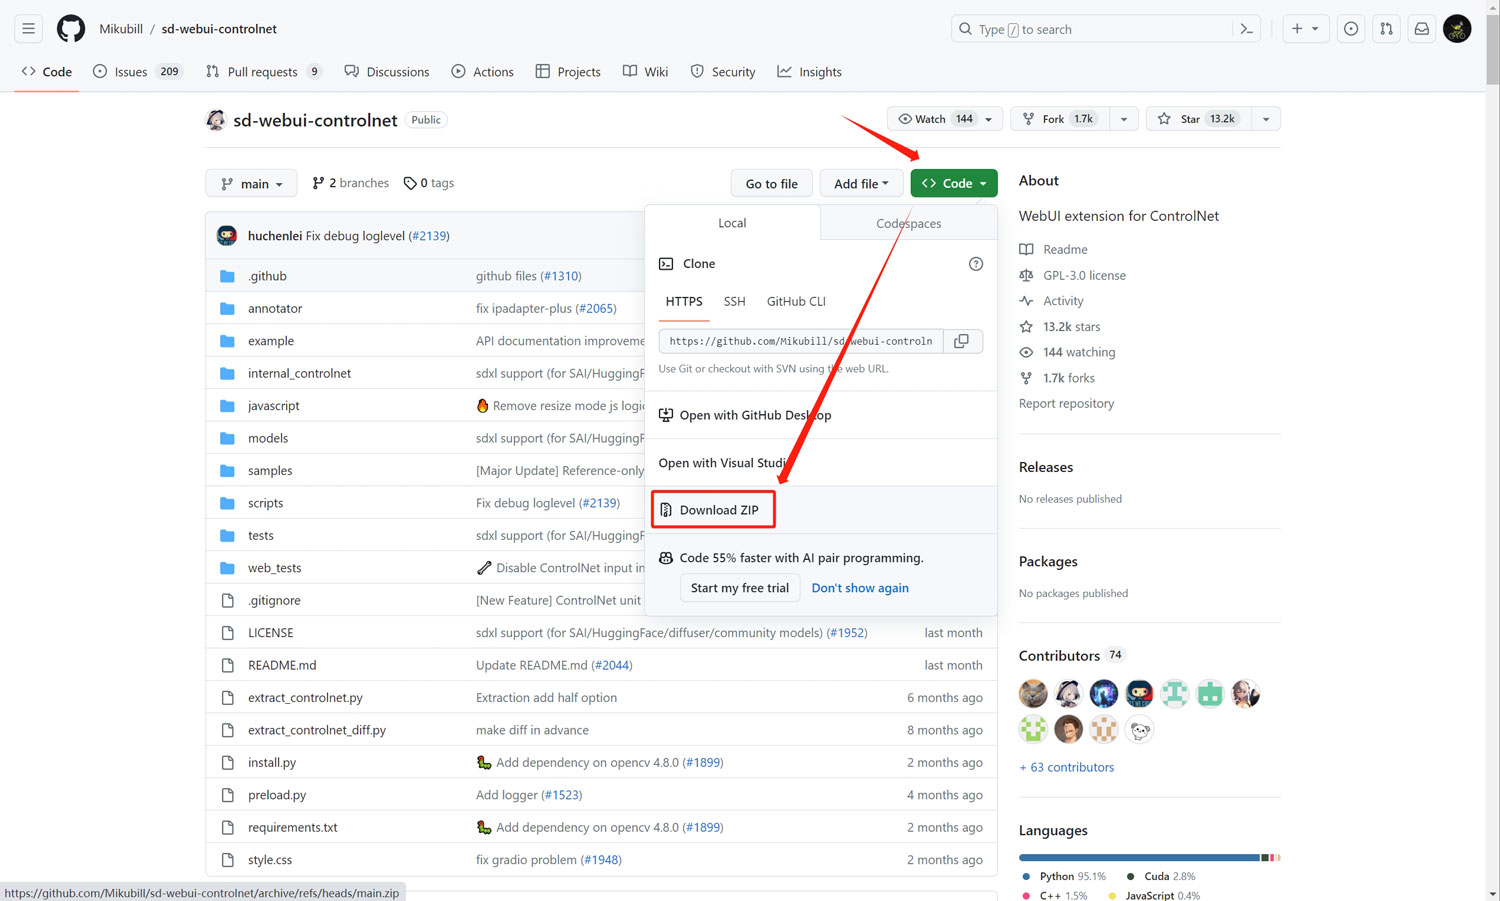Open the user profile avatar menu
This screenshot has height=901, width=1500.
(x=1457, y=29)
